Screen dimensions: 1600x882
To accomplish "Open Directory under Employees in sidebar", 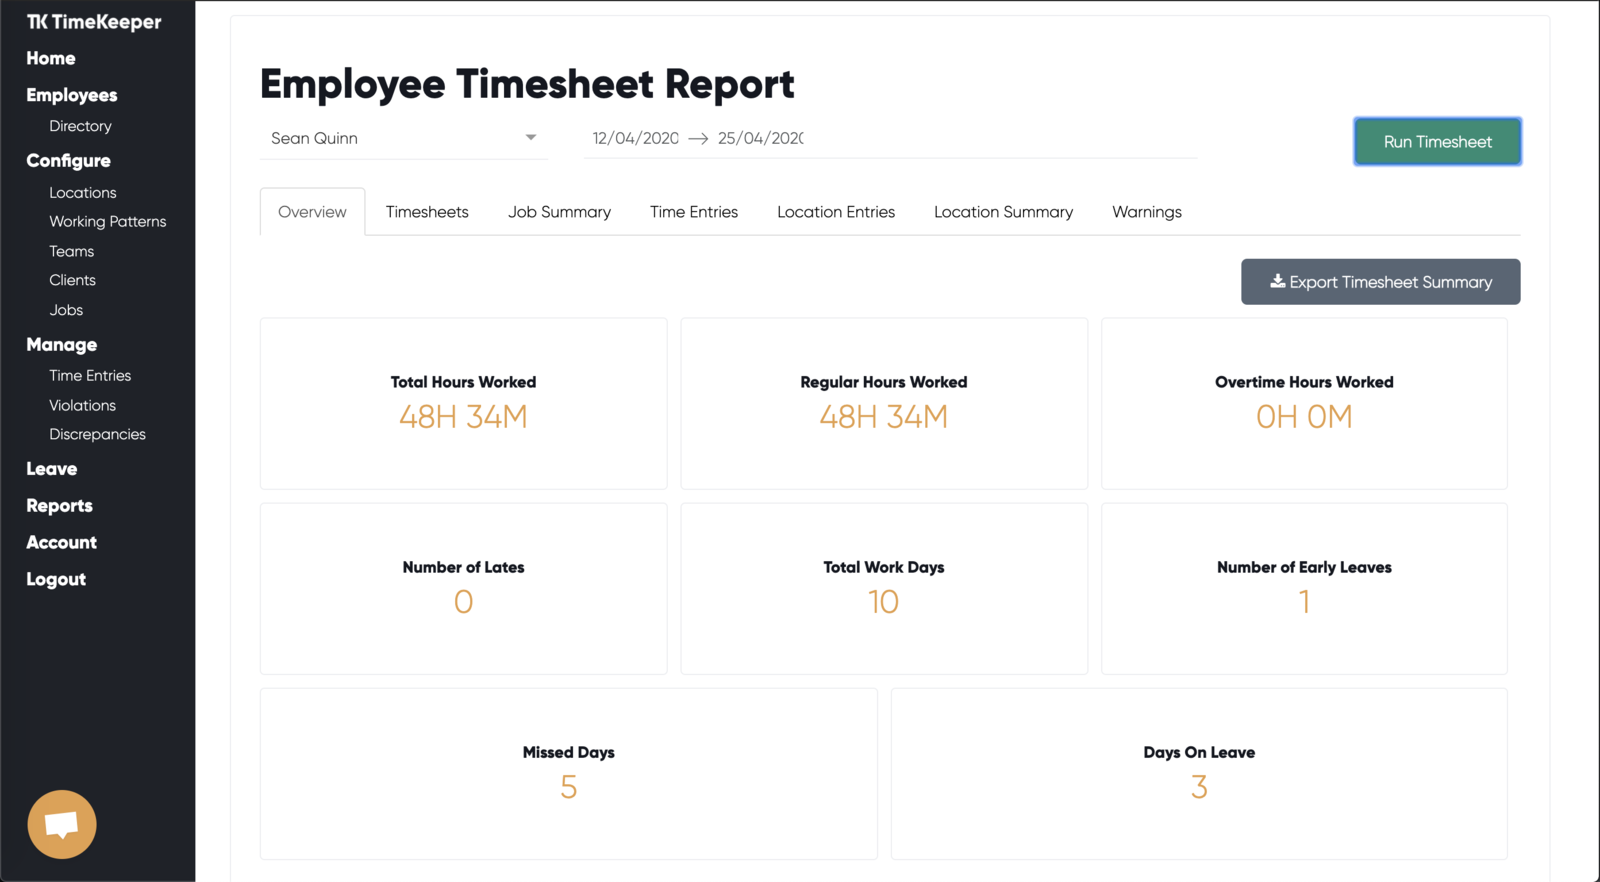I will point(80,126).
